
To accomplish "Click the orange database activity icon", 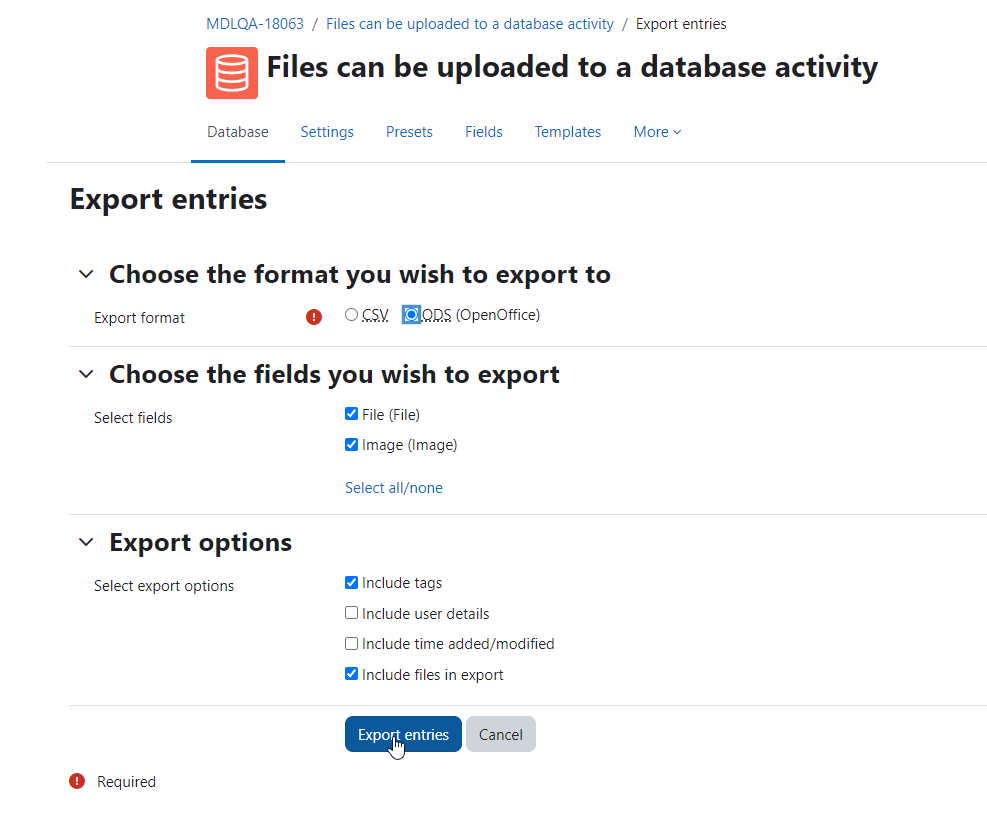I will [232, 73].
